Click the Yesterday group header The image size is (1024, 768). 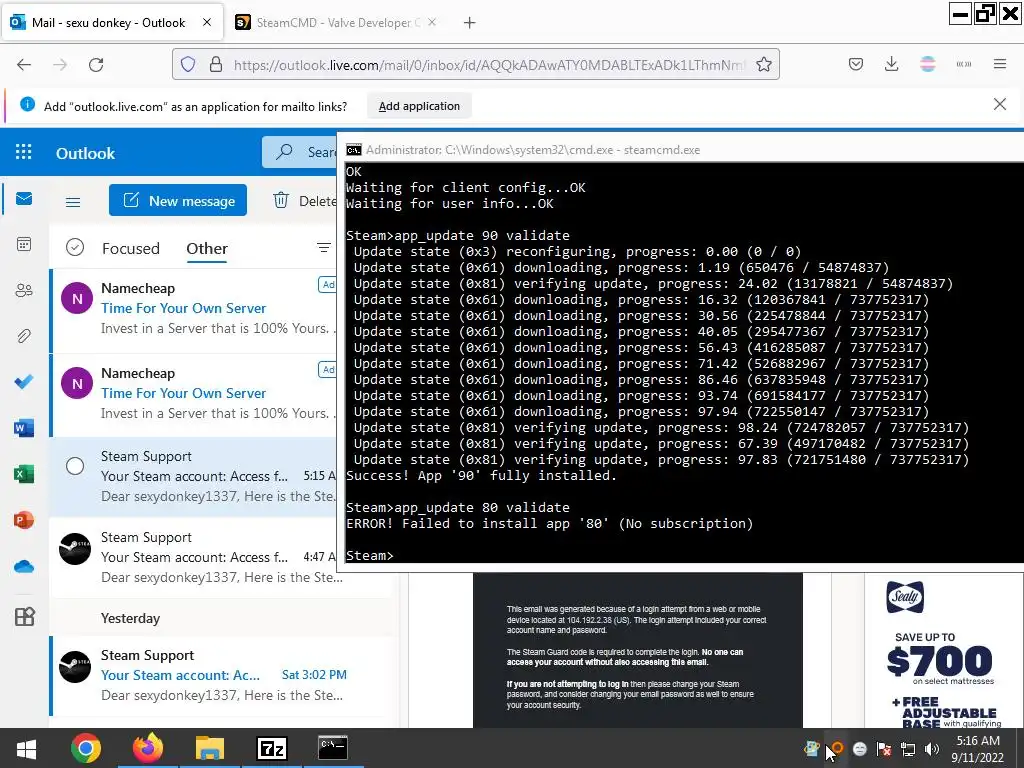130,618
